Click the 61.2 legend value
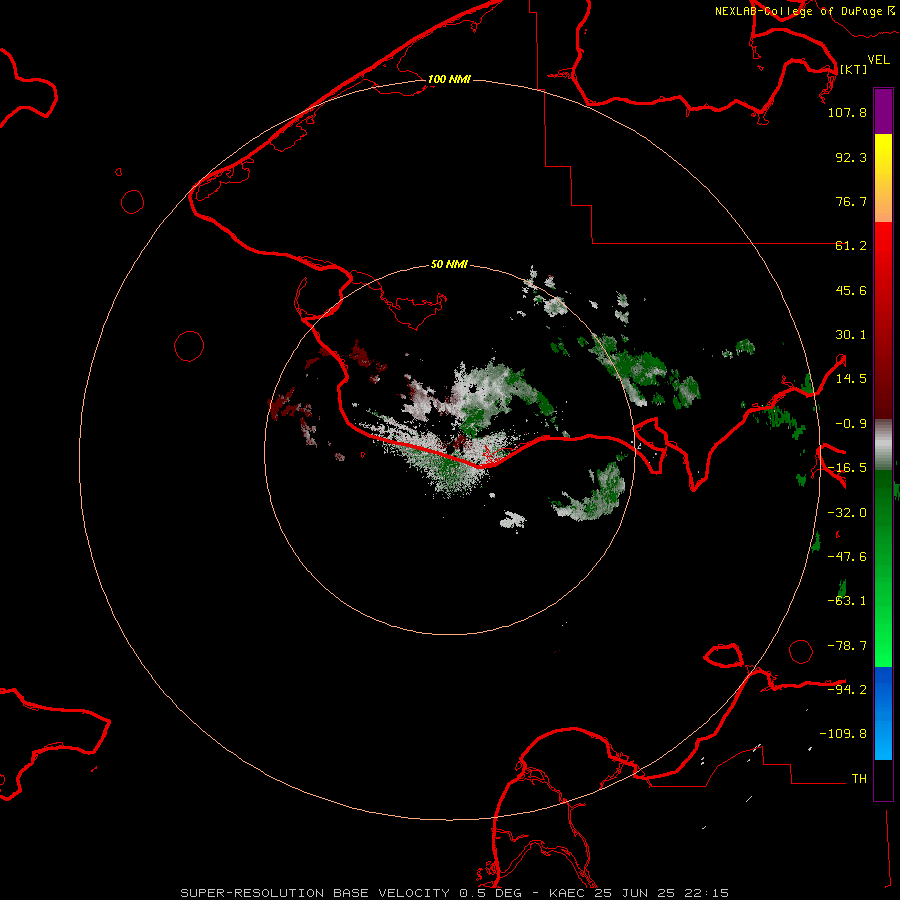The height and width of the screenshot is (900, 900). coord(851,246)
